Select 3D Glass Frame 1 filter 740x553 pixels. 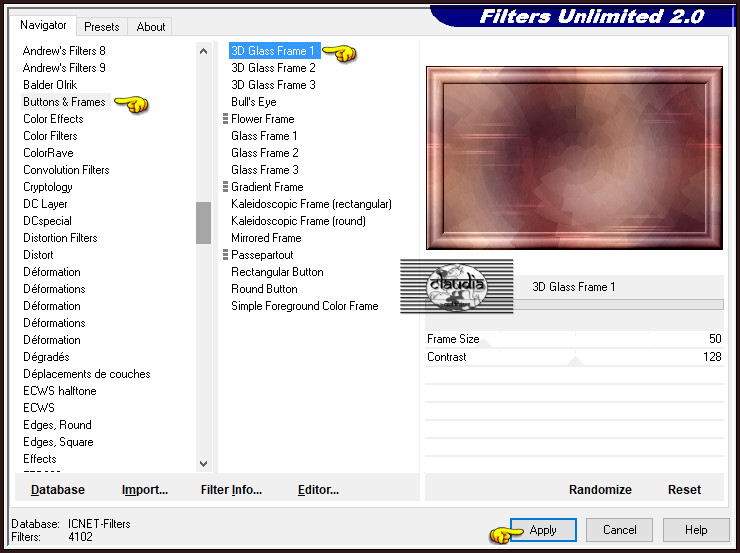click(273, 51)
